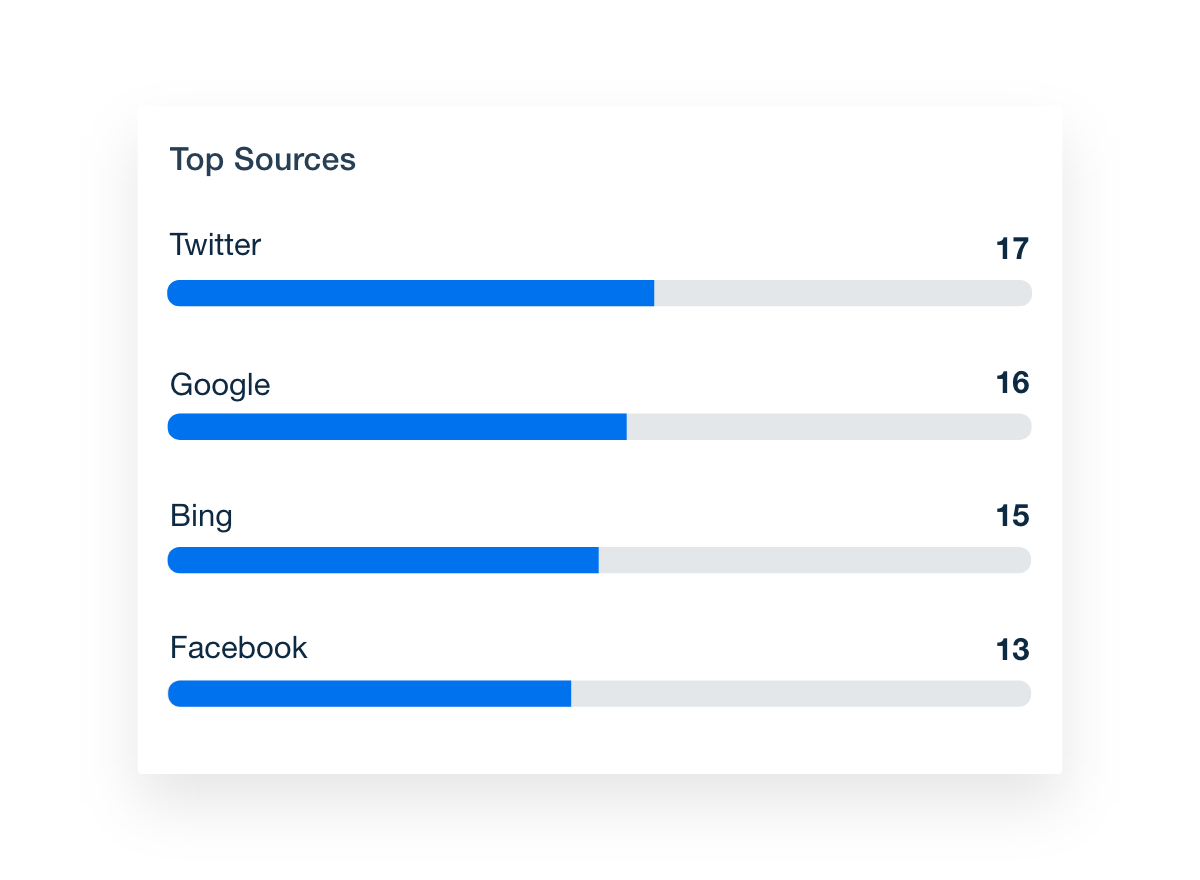Select the Bing source label
The height and width of the screenshot is (880, 1200).
click(x=201, y=516)
